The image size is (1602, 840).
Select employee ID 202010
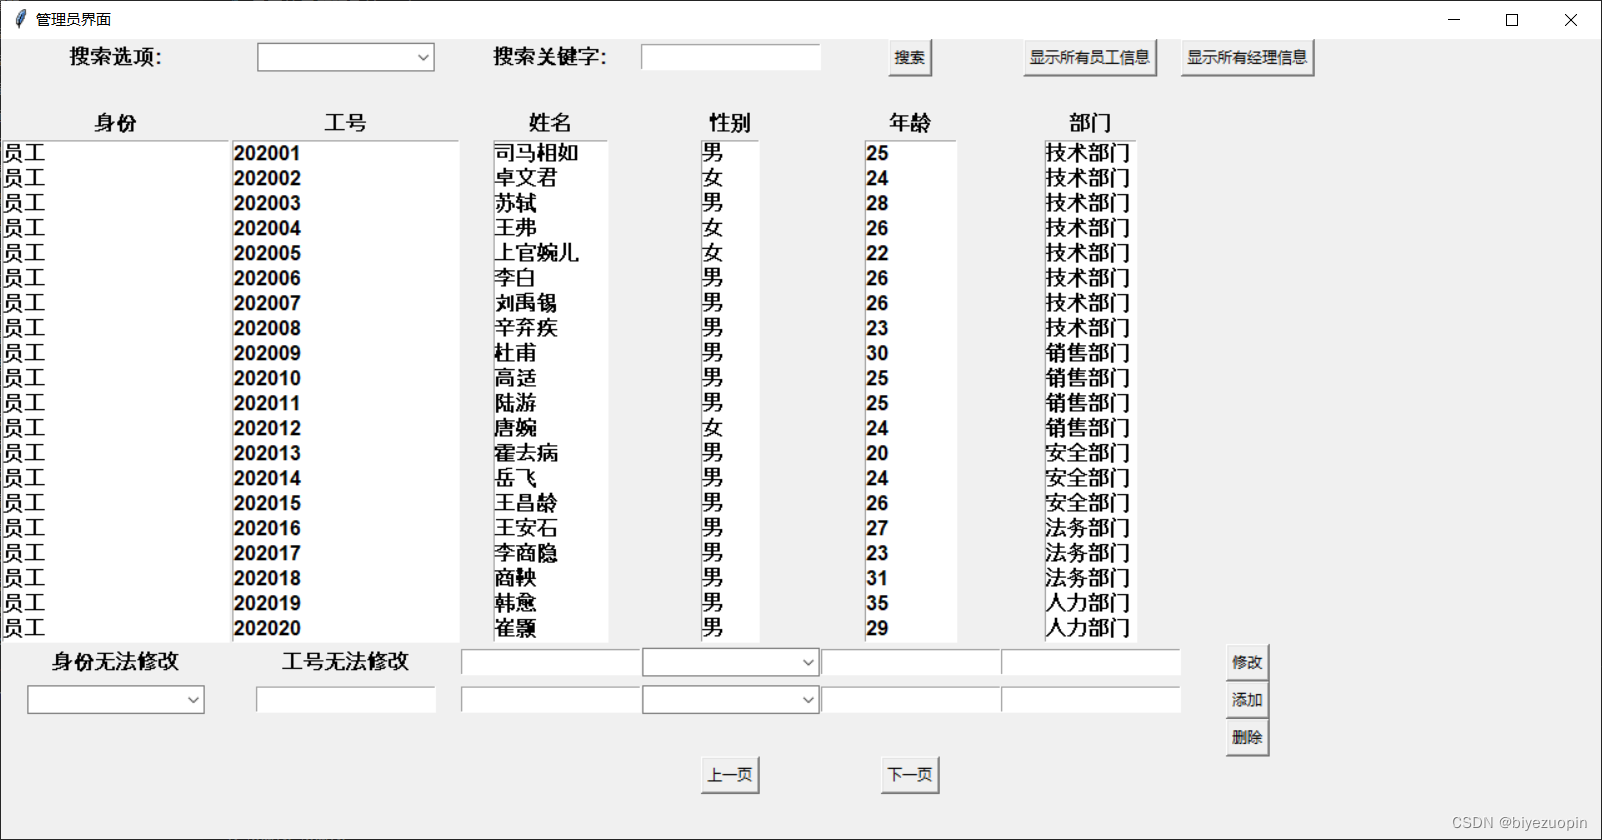(267, 378)
